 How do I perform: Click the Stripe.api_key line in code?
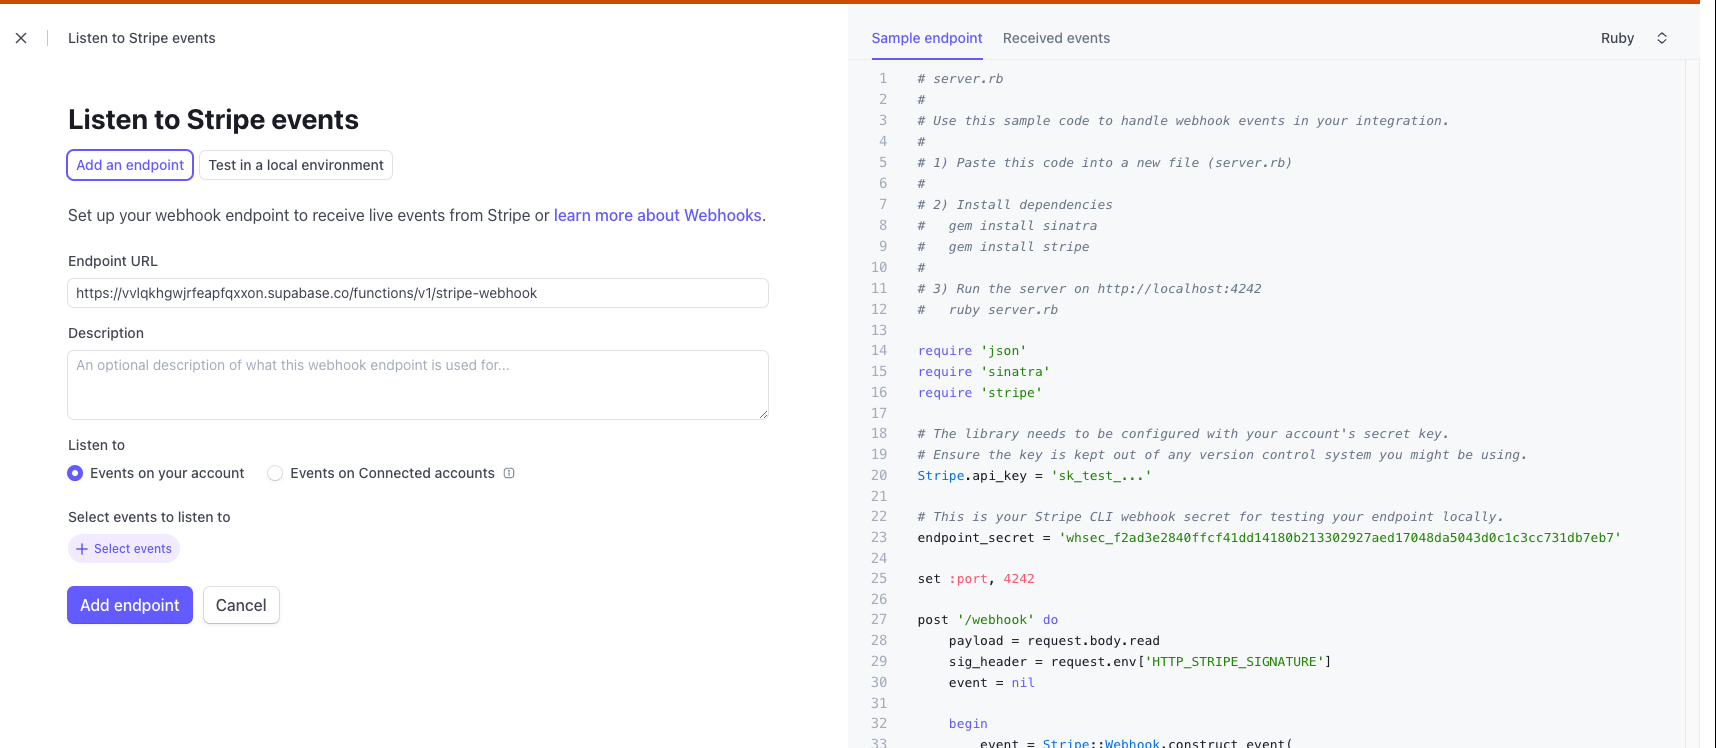1034,476
